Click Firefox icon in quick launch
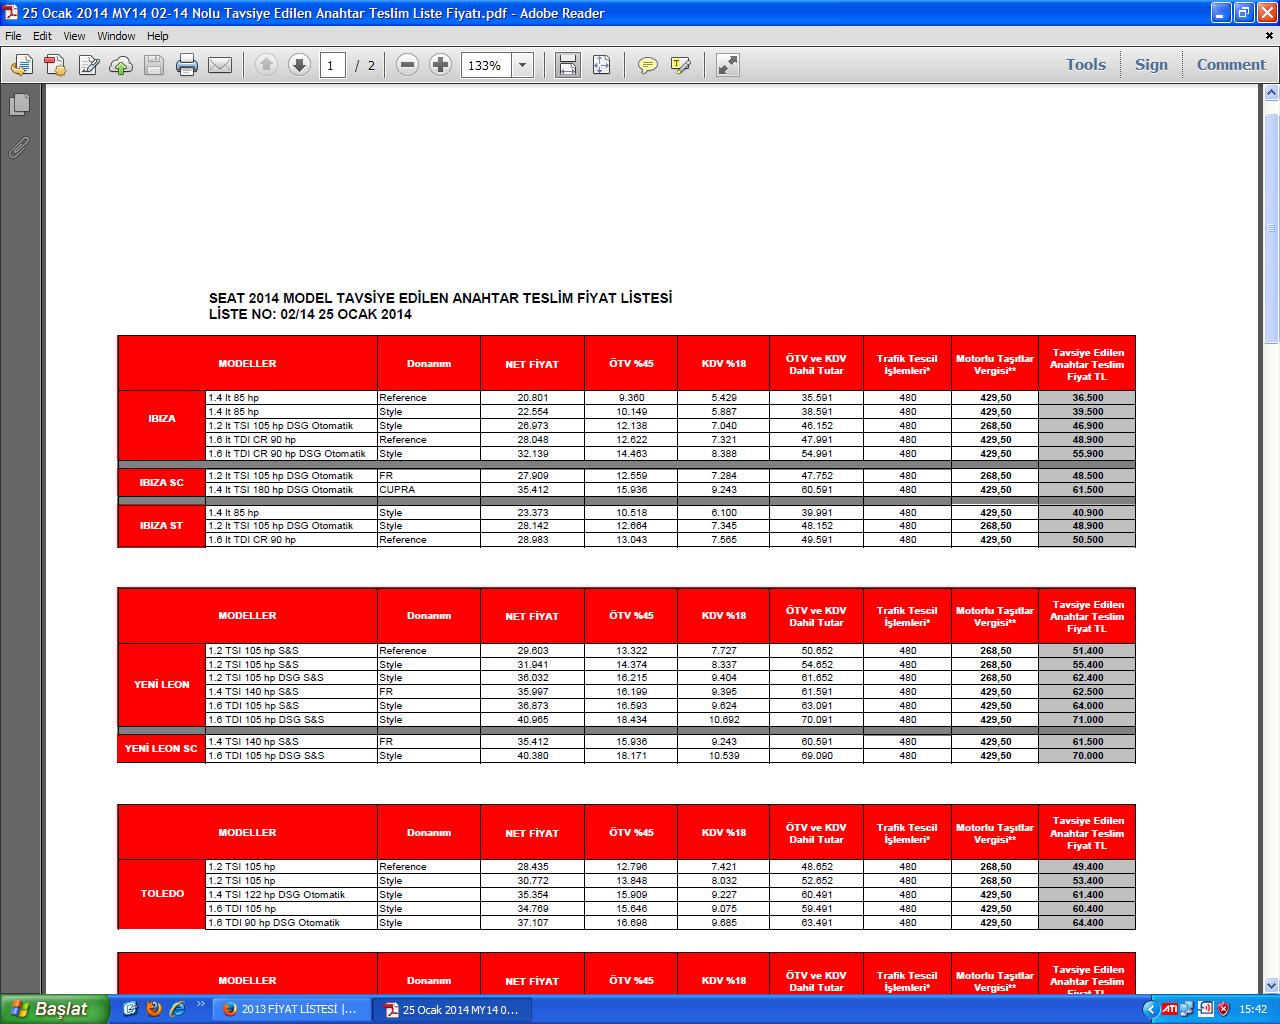The width and height of the screenshot is (1280, 1024). pyautogui.click(x=153, y=1008)
